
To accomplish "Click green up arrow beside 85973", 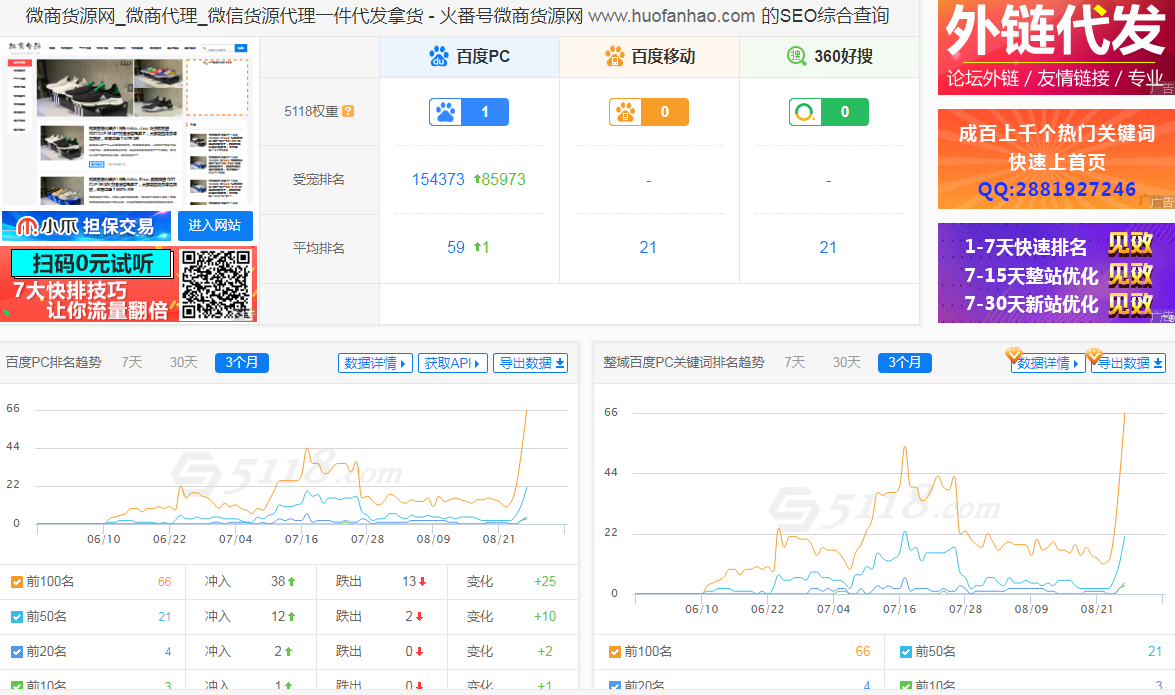I will (477, 179).
